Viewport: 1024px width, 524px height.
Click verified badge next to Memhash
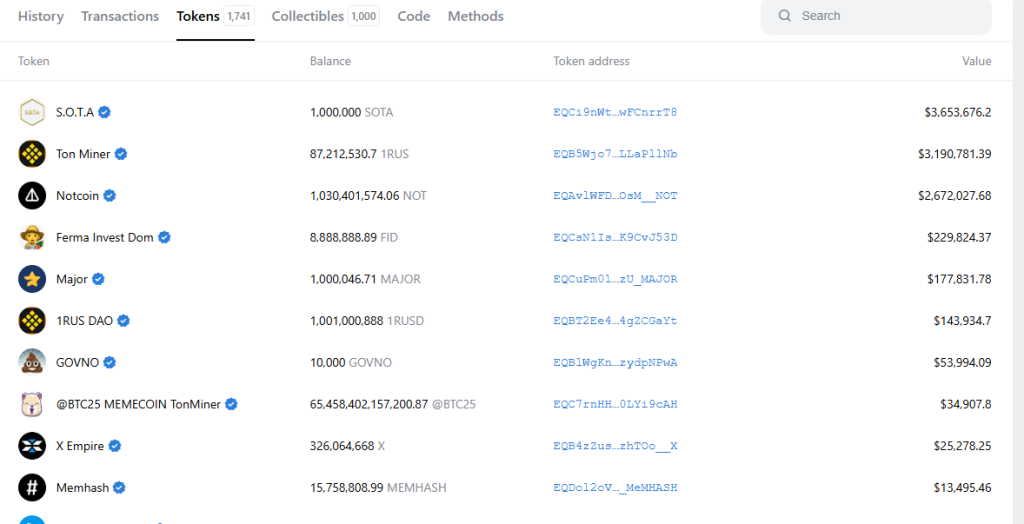pos(120,487)
